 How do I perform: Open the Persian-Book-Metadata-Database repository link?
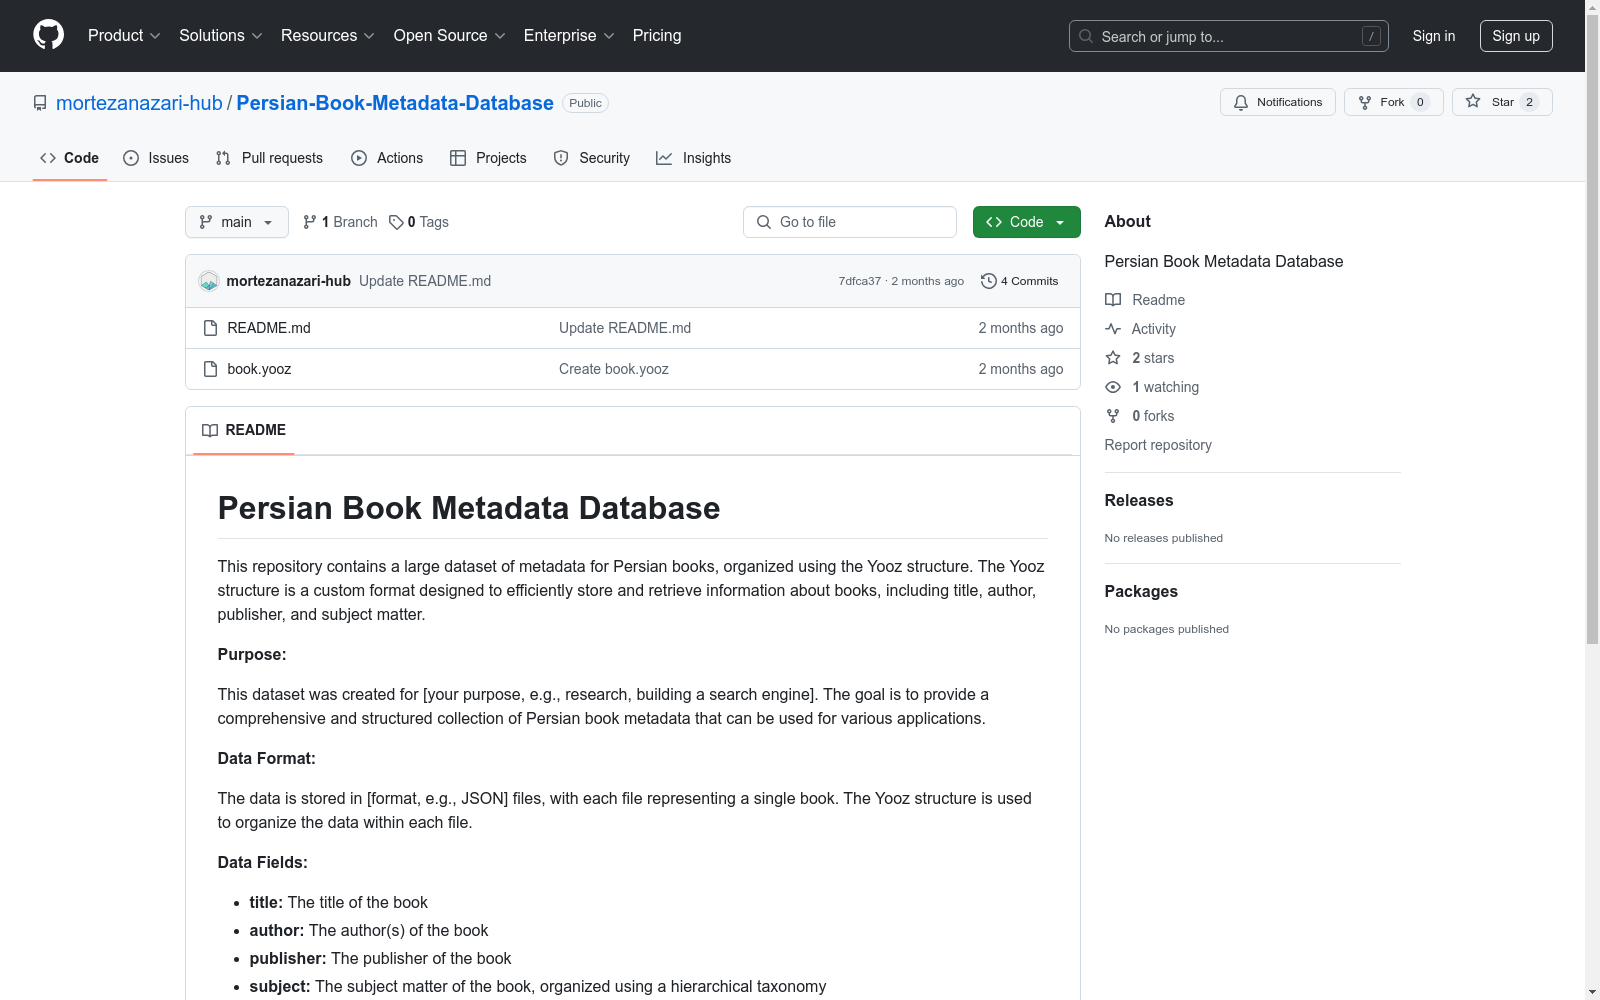(x=395, y=103)
